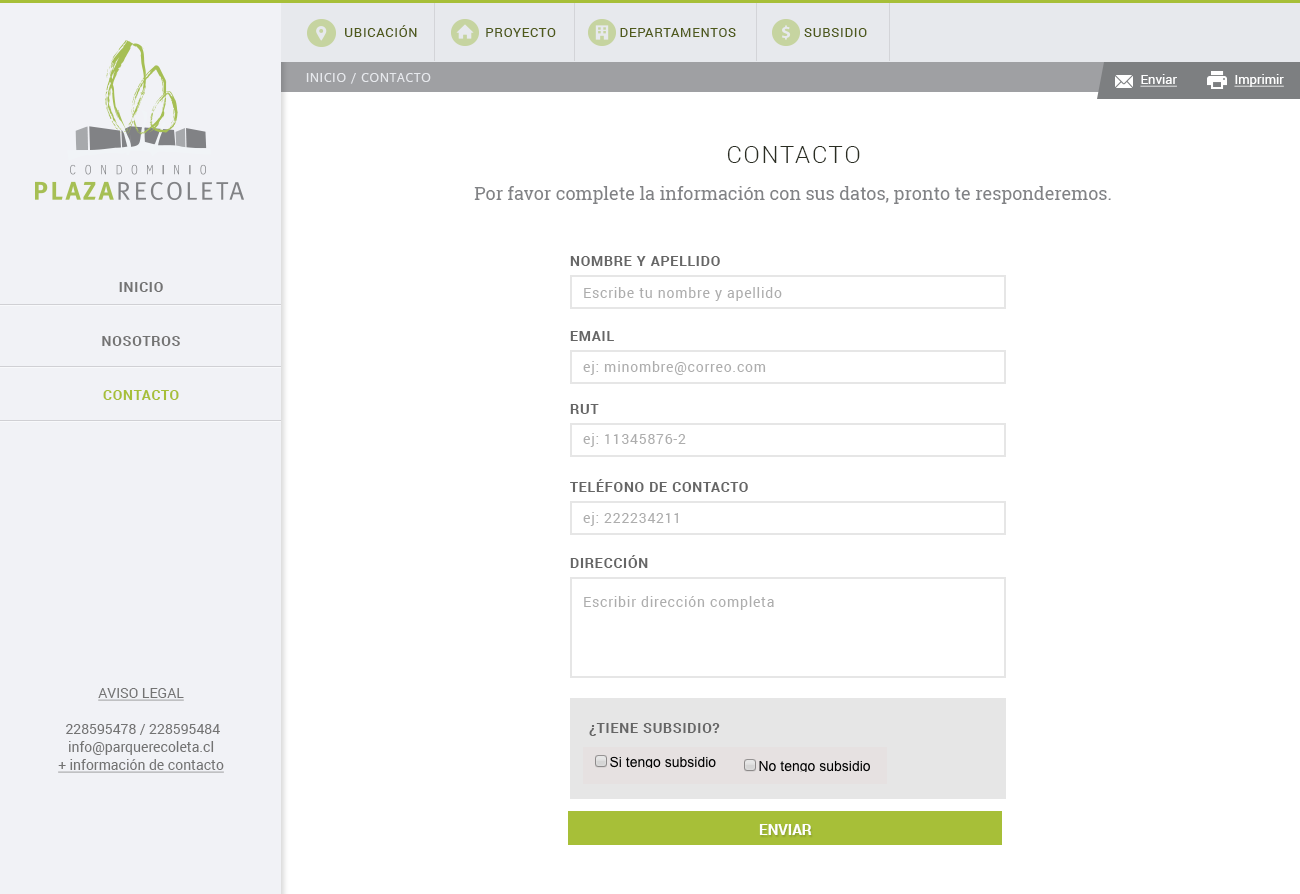Viewport: 1300px width, 894px height.
Task: Select the RUT input field
Action: [787, 440]
